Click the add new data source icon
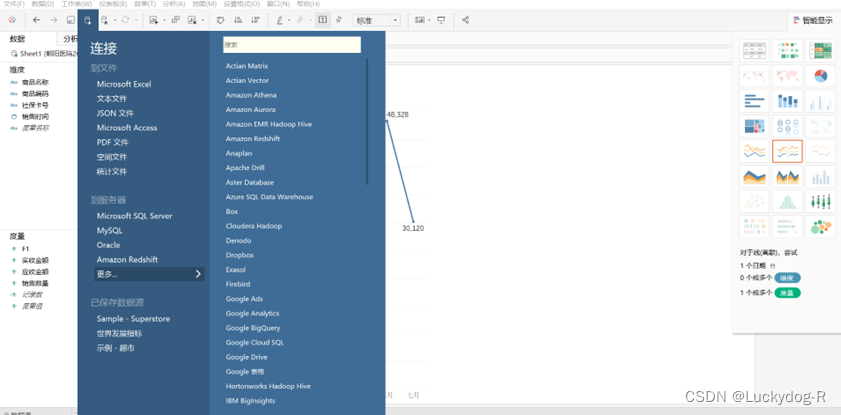 click(x=88, y=20)
